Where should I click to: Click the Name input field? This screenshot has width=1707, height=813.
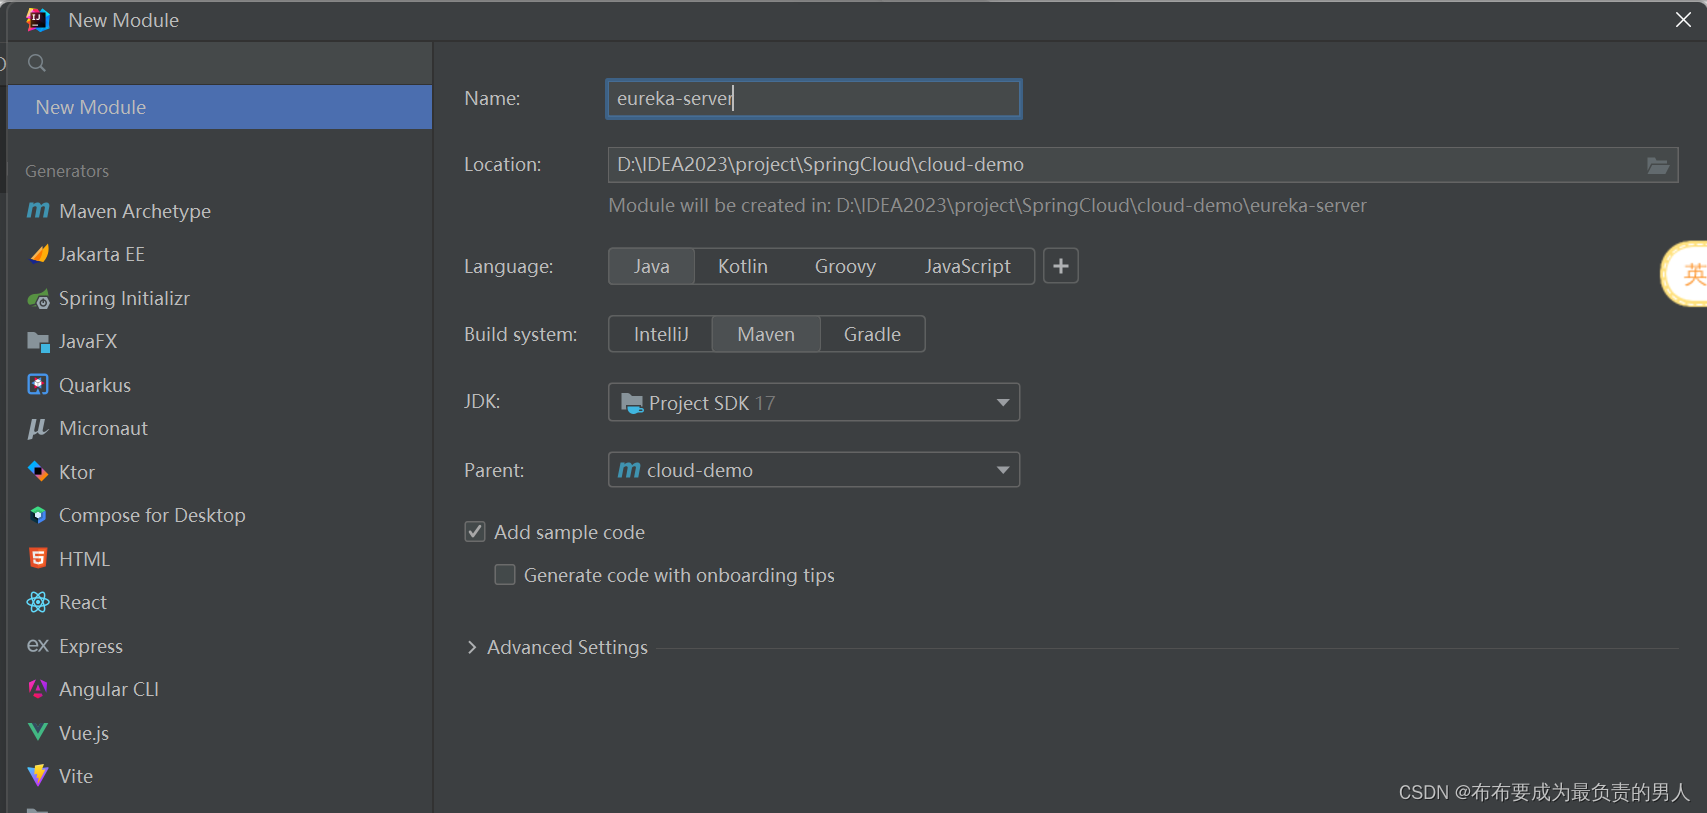(x=814, y=99)
